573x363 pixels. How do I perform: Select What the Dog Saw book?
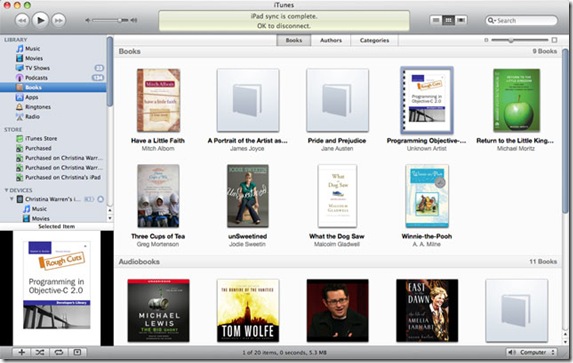337,196
